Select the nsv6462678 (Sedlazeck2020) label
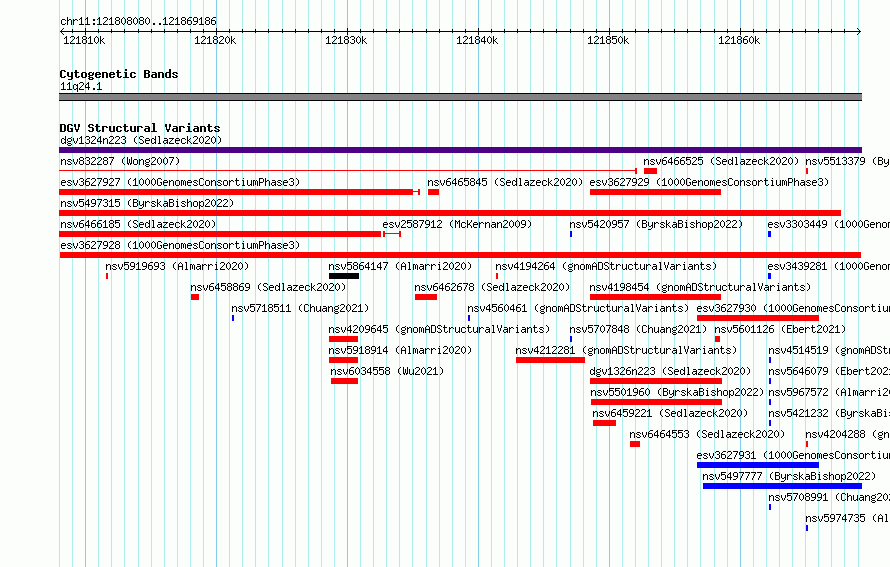The width and height of the screenshot is (890, 567). (492, 287)
